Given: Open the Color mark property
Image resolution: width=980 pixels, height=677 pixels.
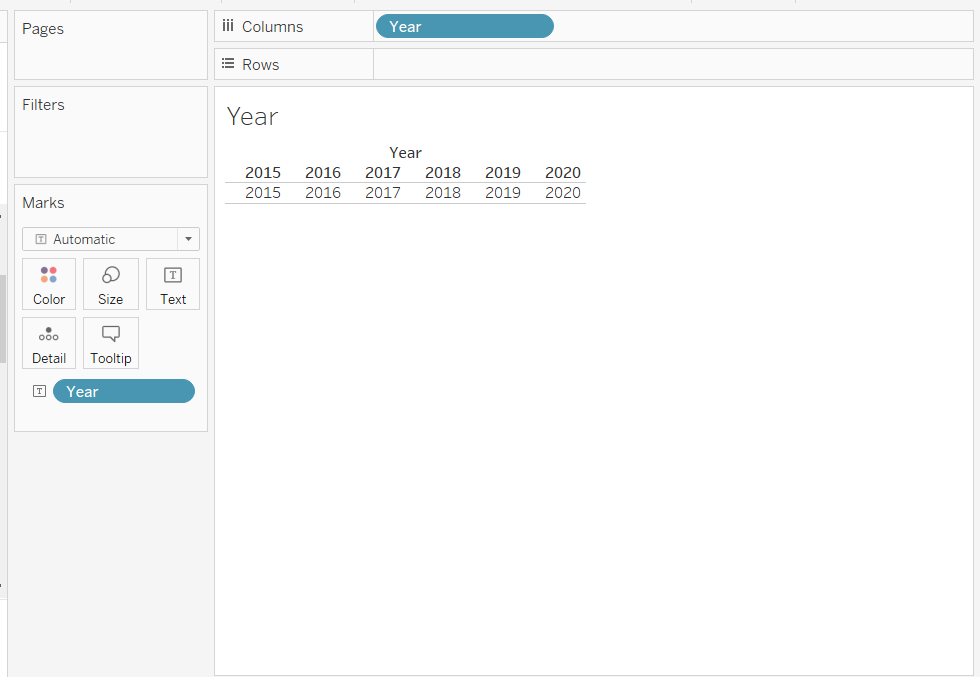Looking at the screenshot, I should [49, 284].
